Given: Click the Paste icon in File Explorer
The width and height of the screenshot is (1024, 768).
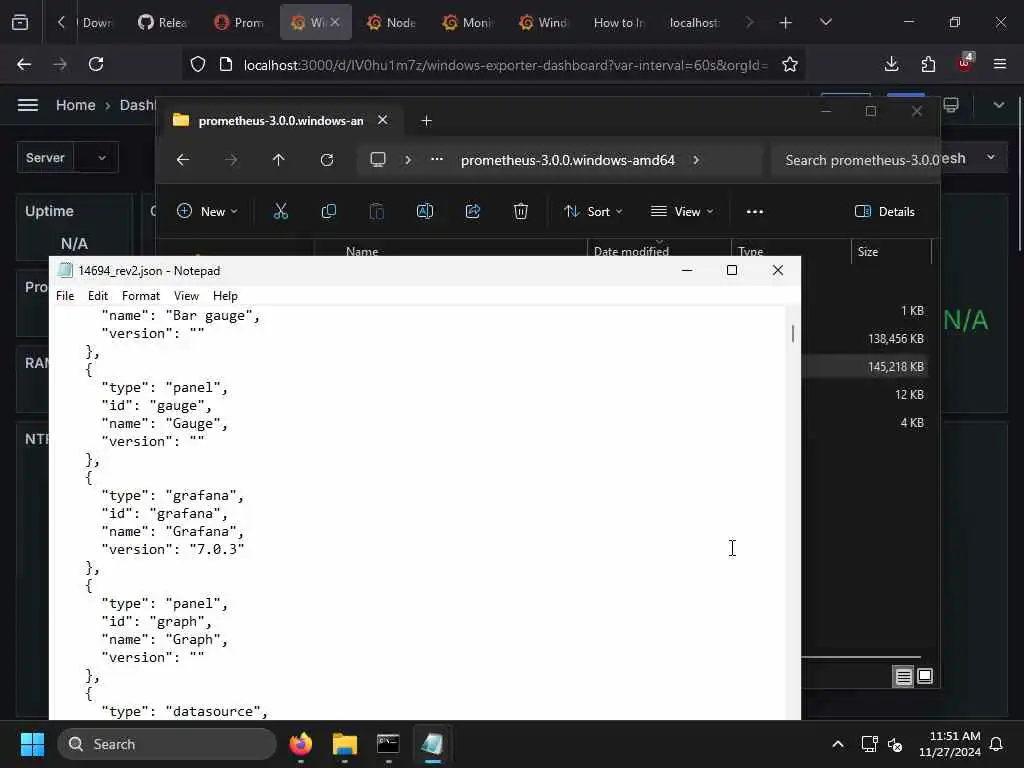Looking at the screenshot, I should point(377,211).
